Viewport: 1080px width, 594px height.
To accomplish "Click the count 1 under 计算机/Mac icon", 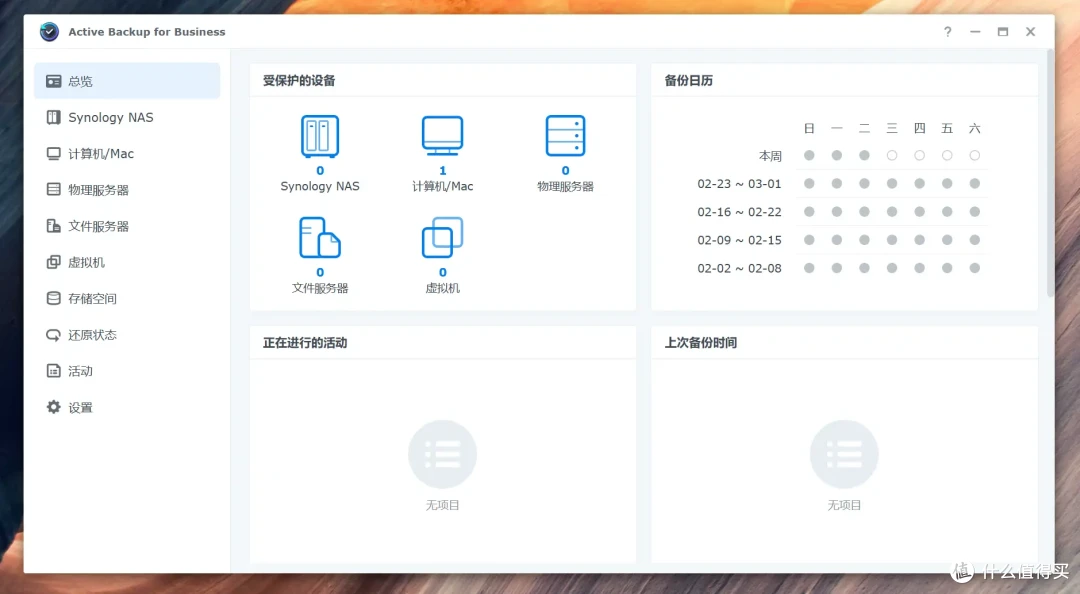I will point(442,170).
